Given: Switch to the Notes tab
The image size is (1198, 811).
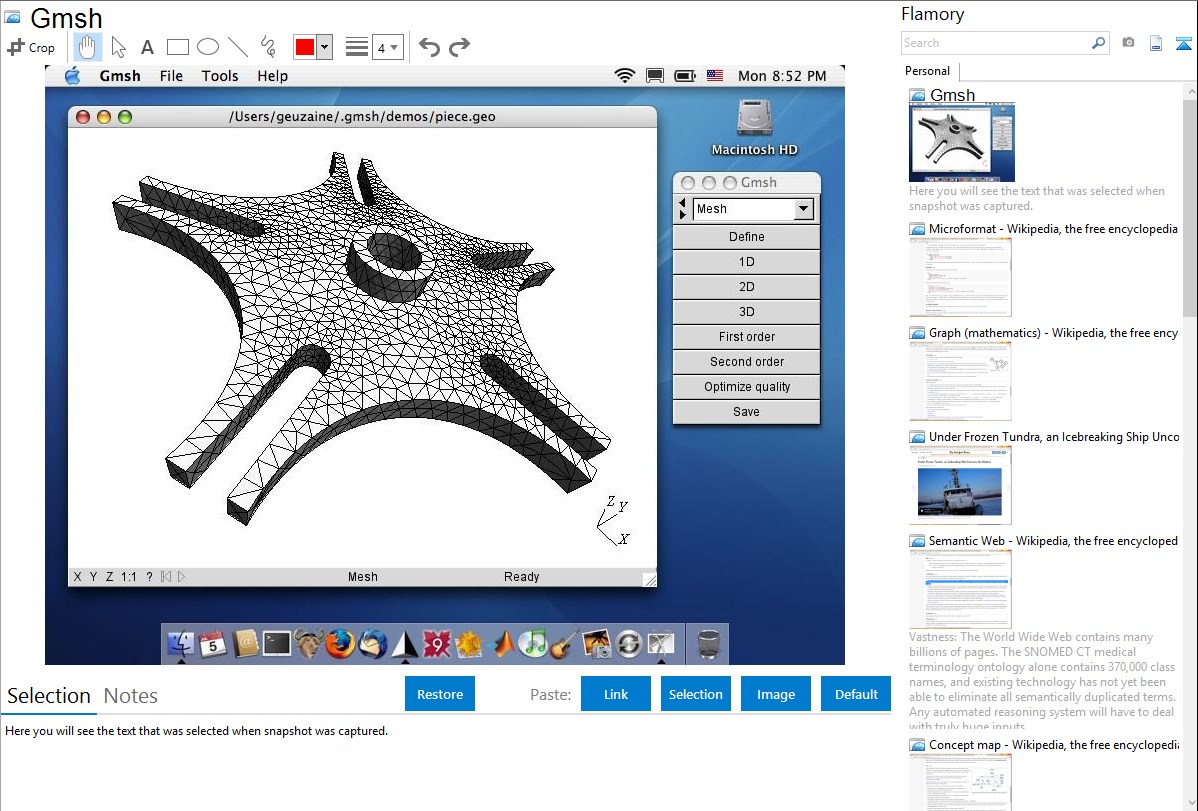Looking at the screenshot, I should click(131, 696).
